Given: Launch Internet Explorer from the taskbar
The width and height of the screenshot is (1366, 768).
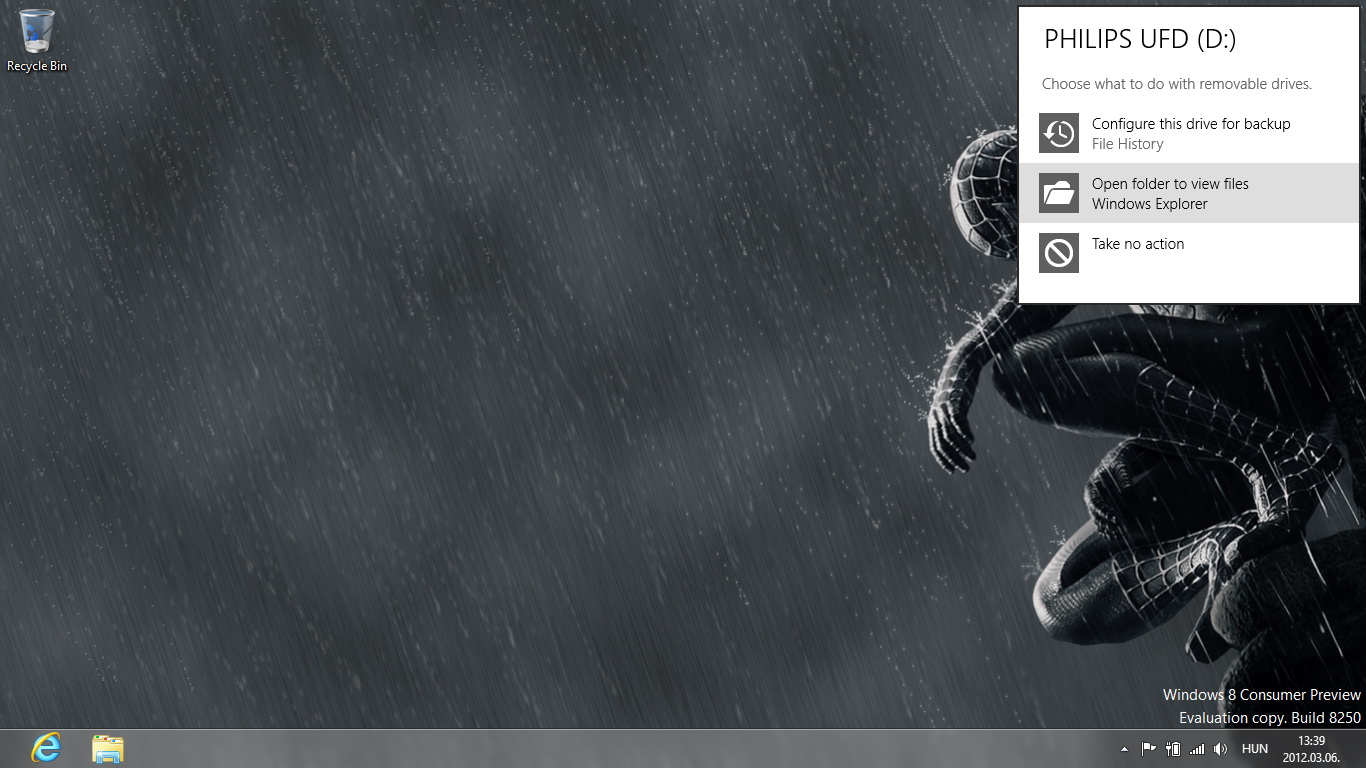Looking at the screenshot, I should (x=46, y=748).
